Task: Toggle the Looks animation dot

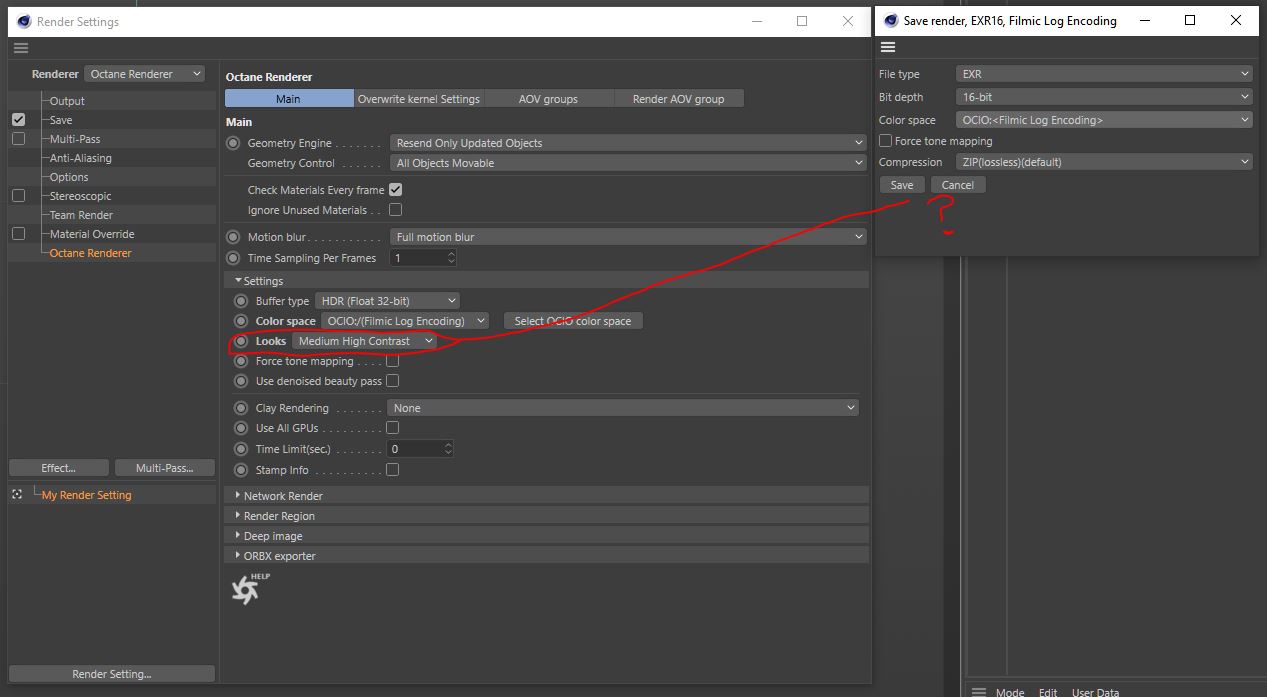Action: point(240,341)
